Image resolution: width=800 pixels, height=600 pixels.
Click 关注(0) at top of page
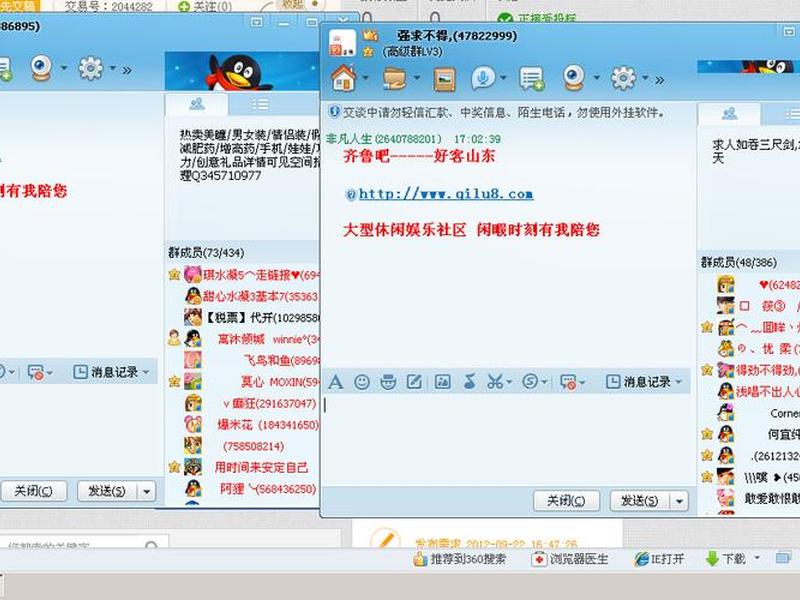coord(205,7)
